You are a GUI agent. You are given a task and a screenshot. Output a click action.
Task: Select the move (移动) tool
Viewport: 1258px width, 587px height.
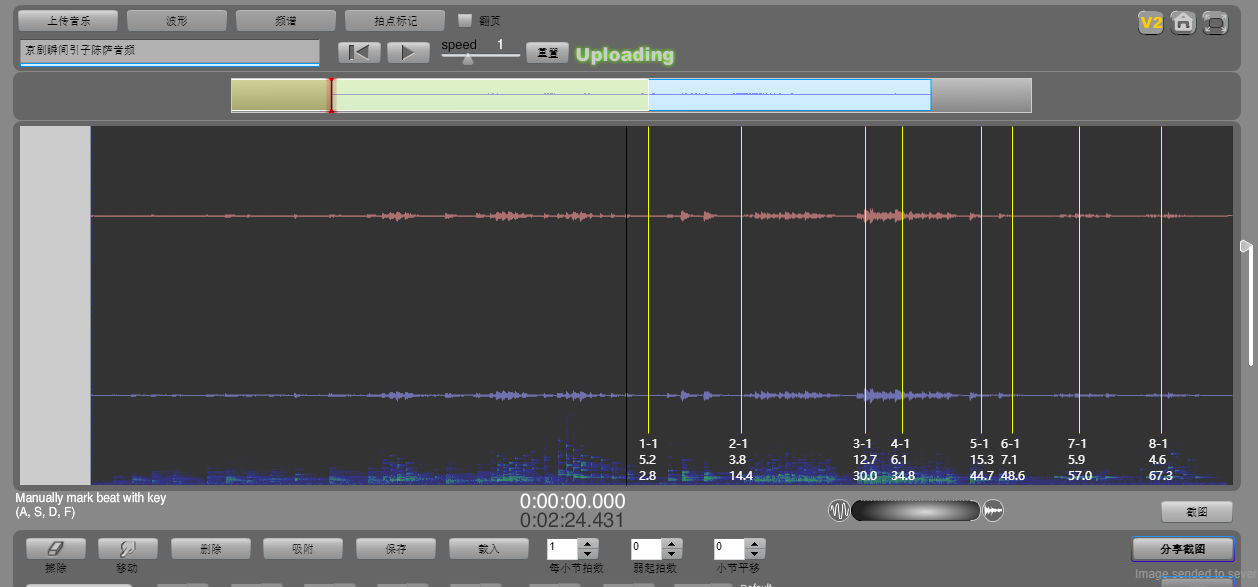pyautogui.click(x=127, y=548)
